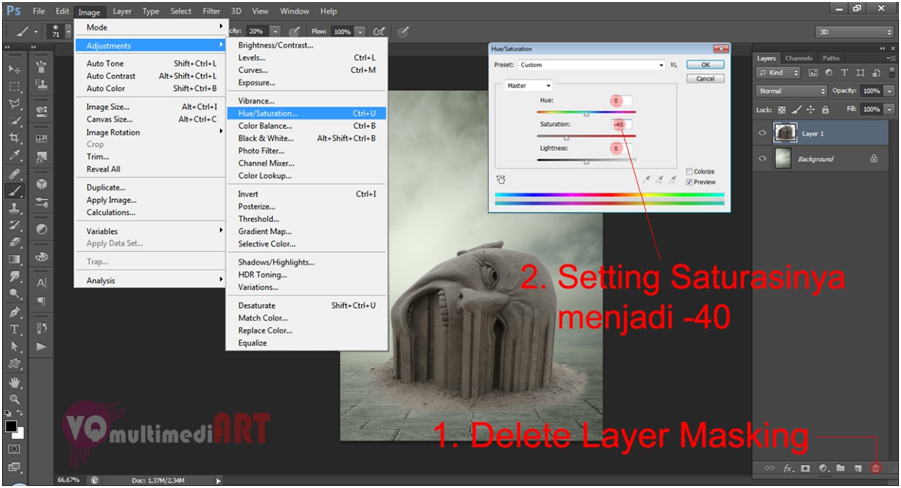Open the layer Fill dropdown arrow
901x488 pixels.
(x=890, y=109)
